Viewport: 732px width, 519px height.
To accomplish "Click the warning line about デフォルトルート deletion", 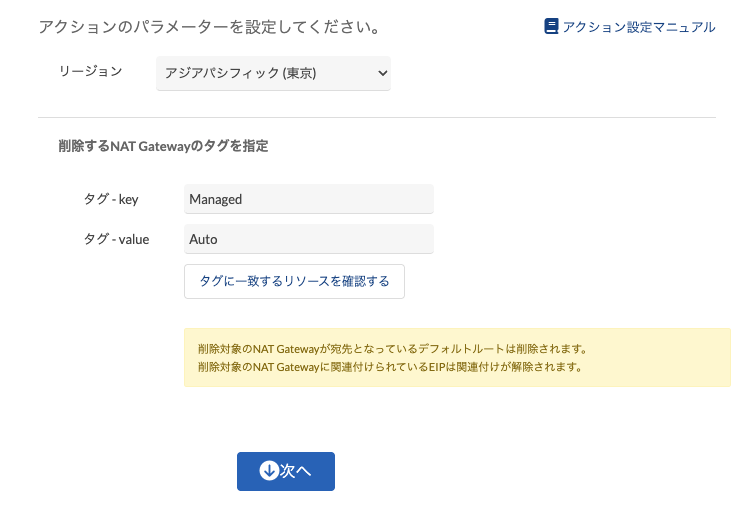I will point(393,349).
